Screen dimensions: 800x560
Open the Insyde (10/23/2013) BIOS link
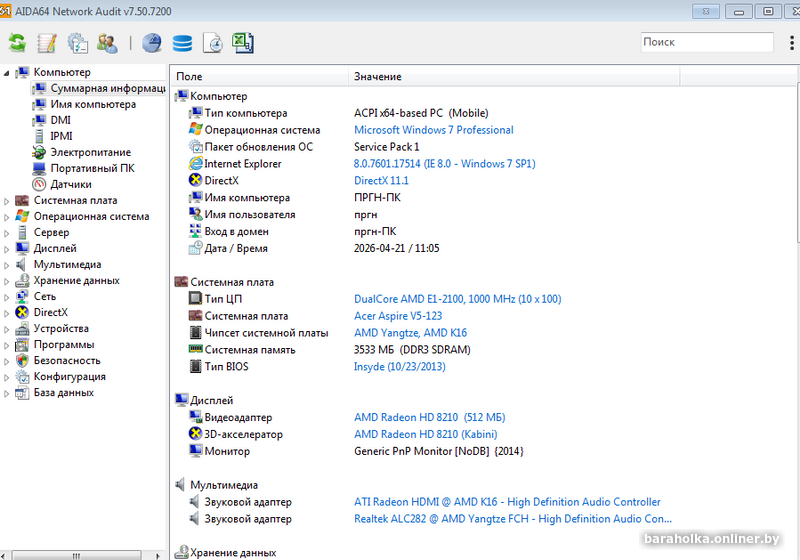tap(399, 367)
